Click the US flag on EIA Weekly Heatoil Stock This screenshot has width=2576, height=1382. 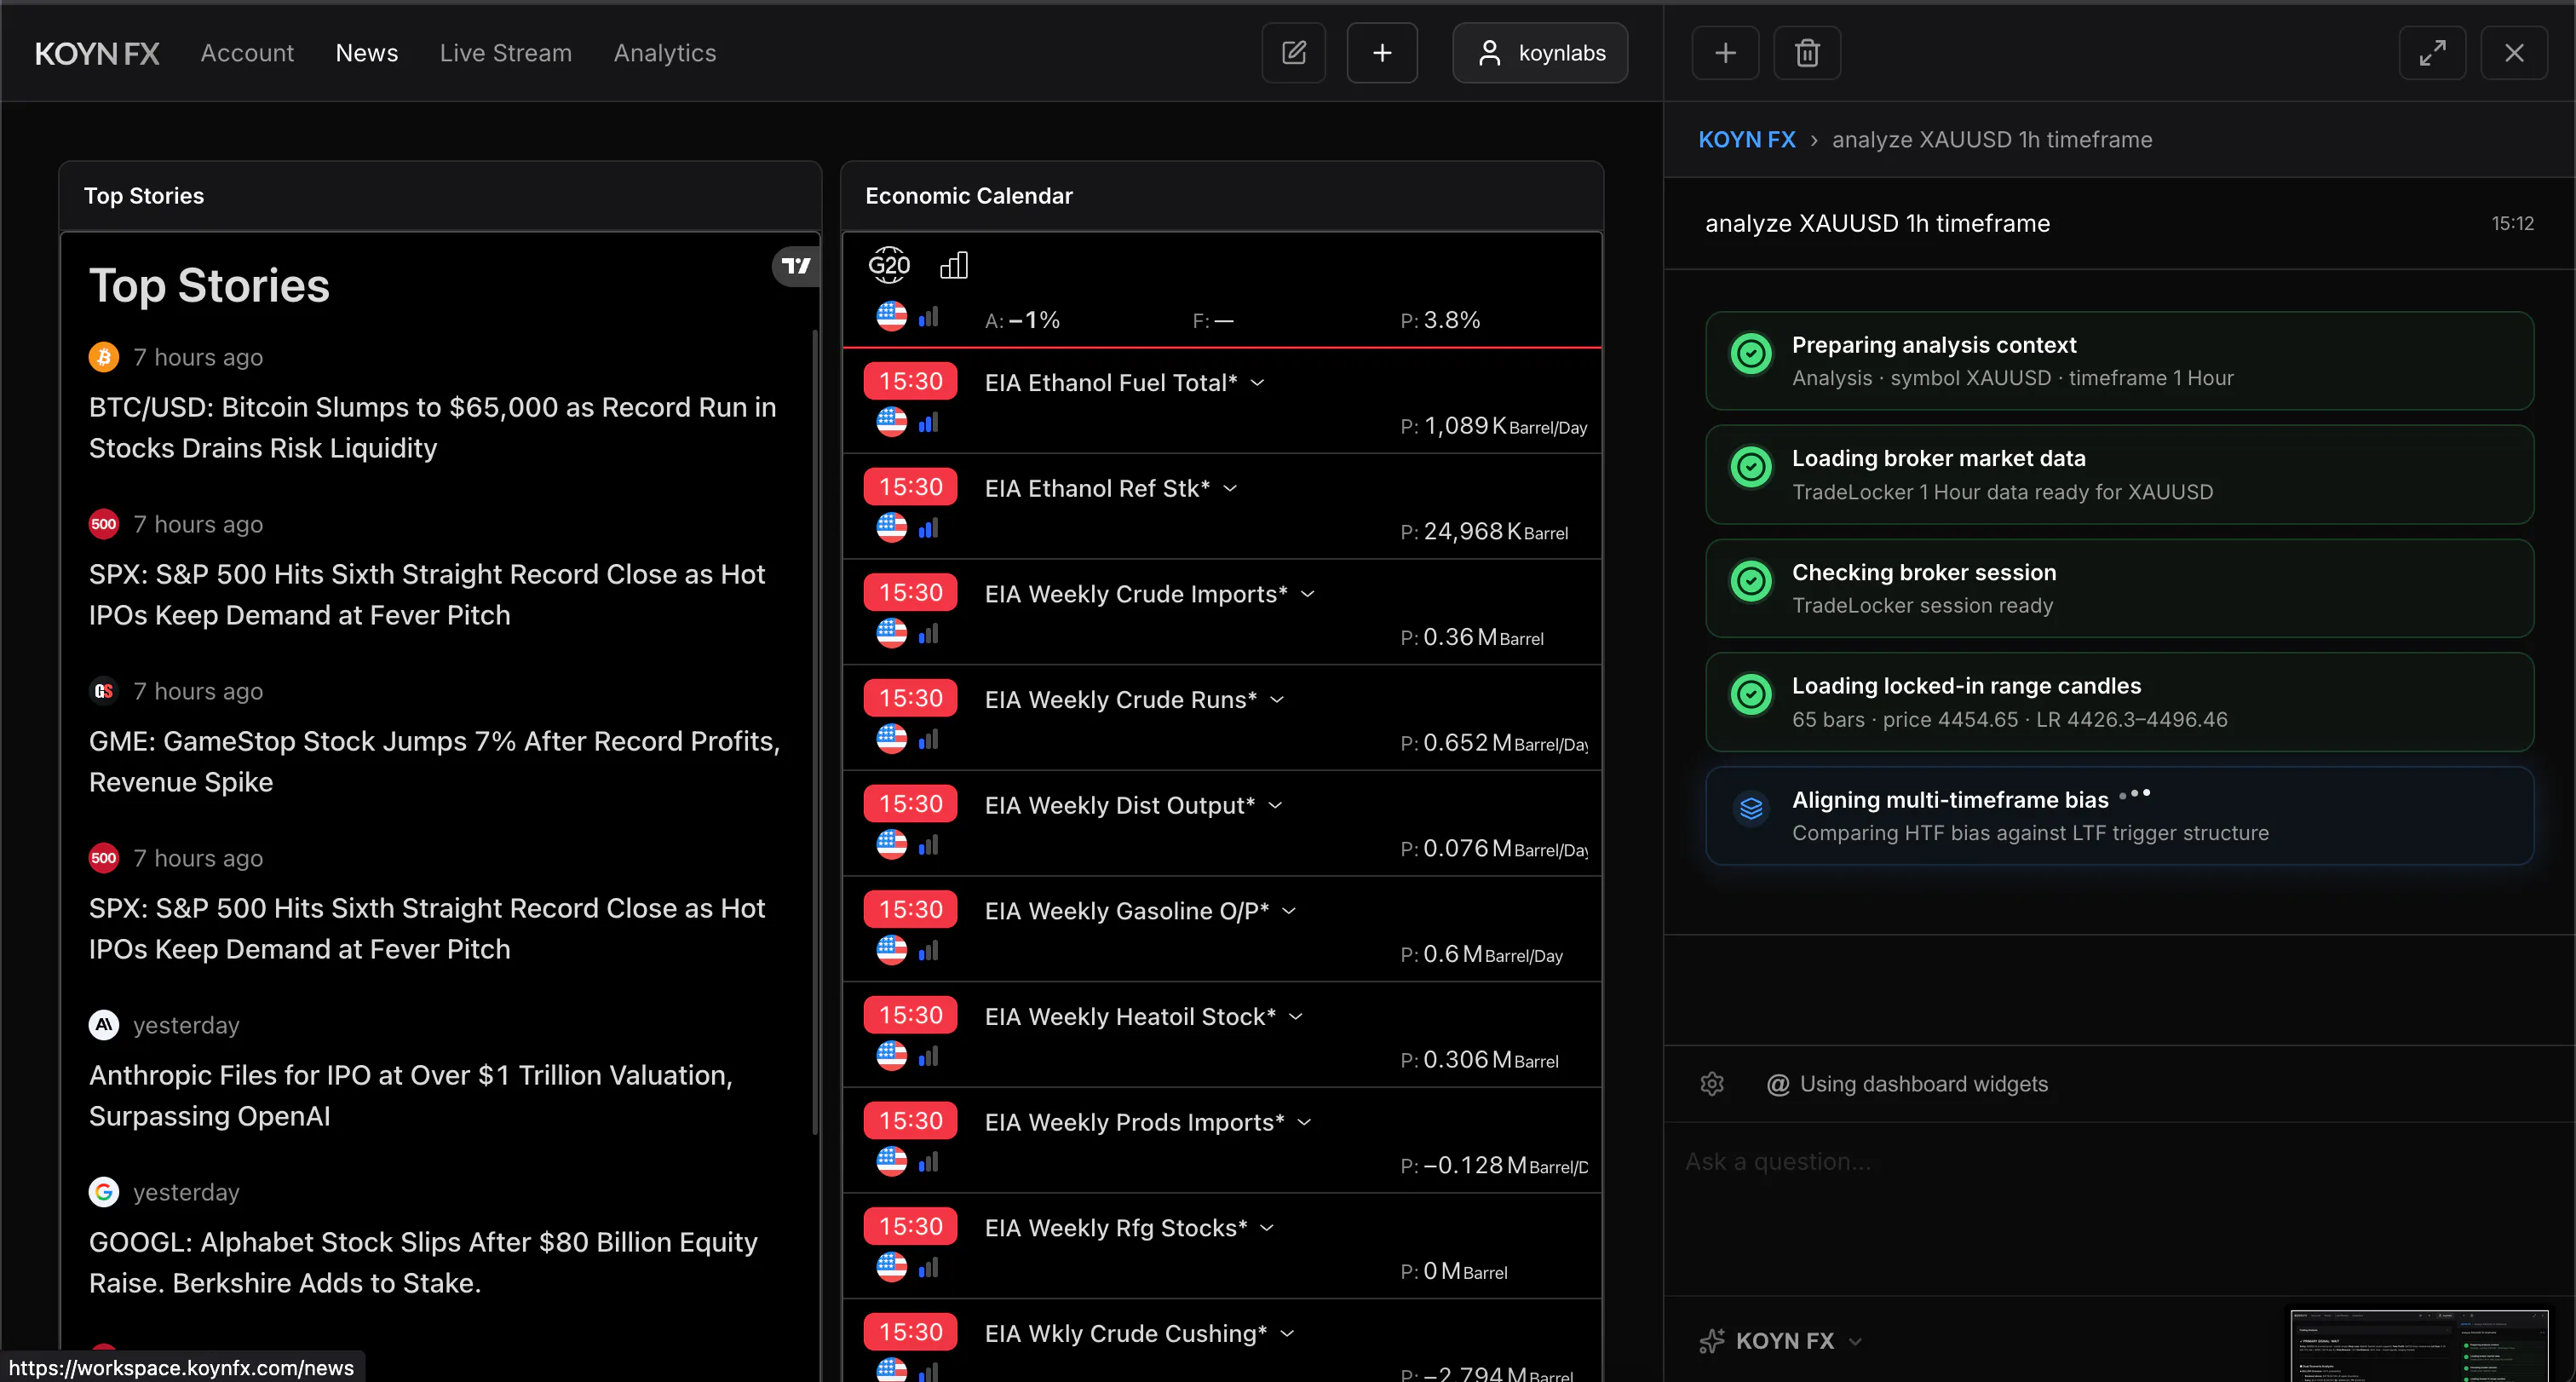(892, 1056)
